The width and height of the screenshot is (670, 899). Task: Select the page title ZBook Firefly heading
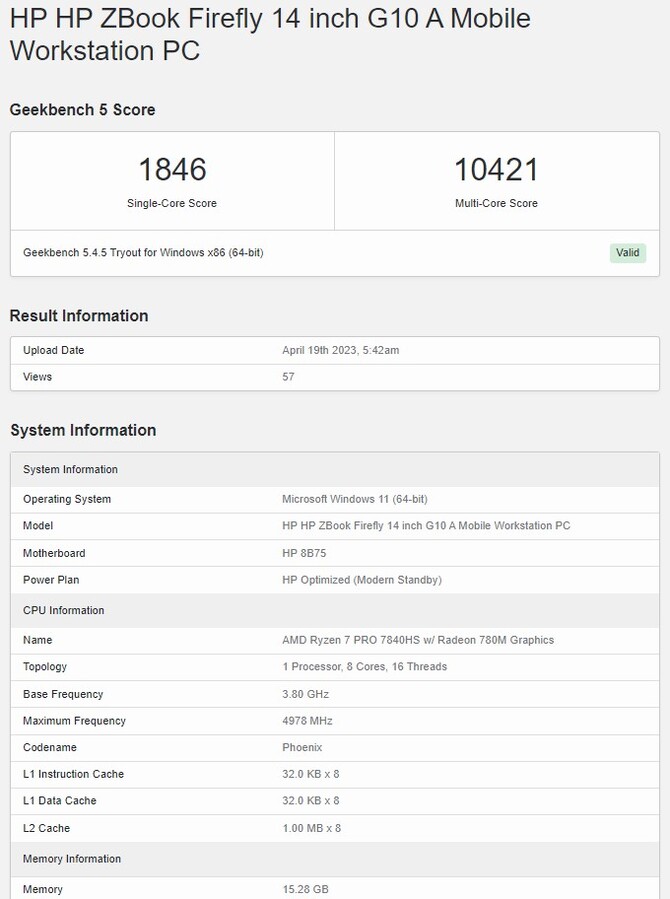pos(270,34)
